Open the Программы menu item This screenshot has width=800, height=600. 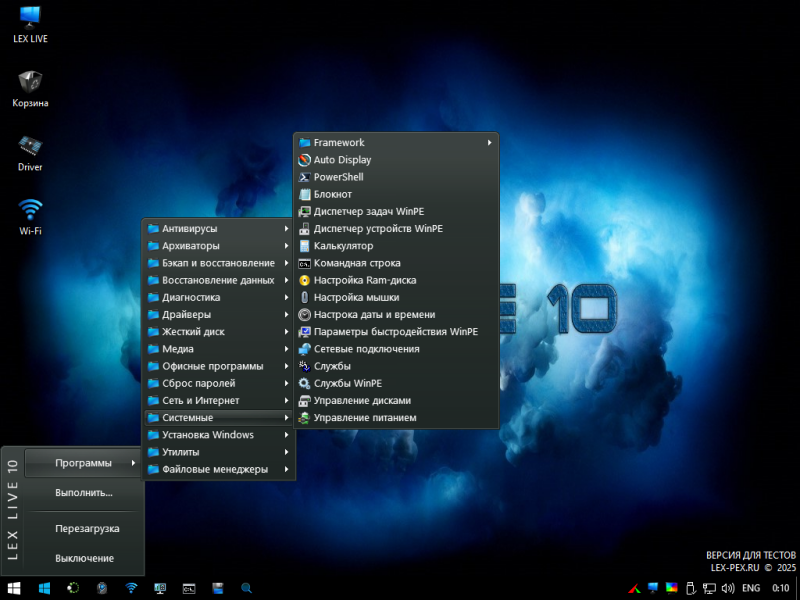pos(84,462)
